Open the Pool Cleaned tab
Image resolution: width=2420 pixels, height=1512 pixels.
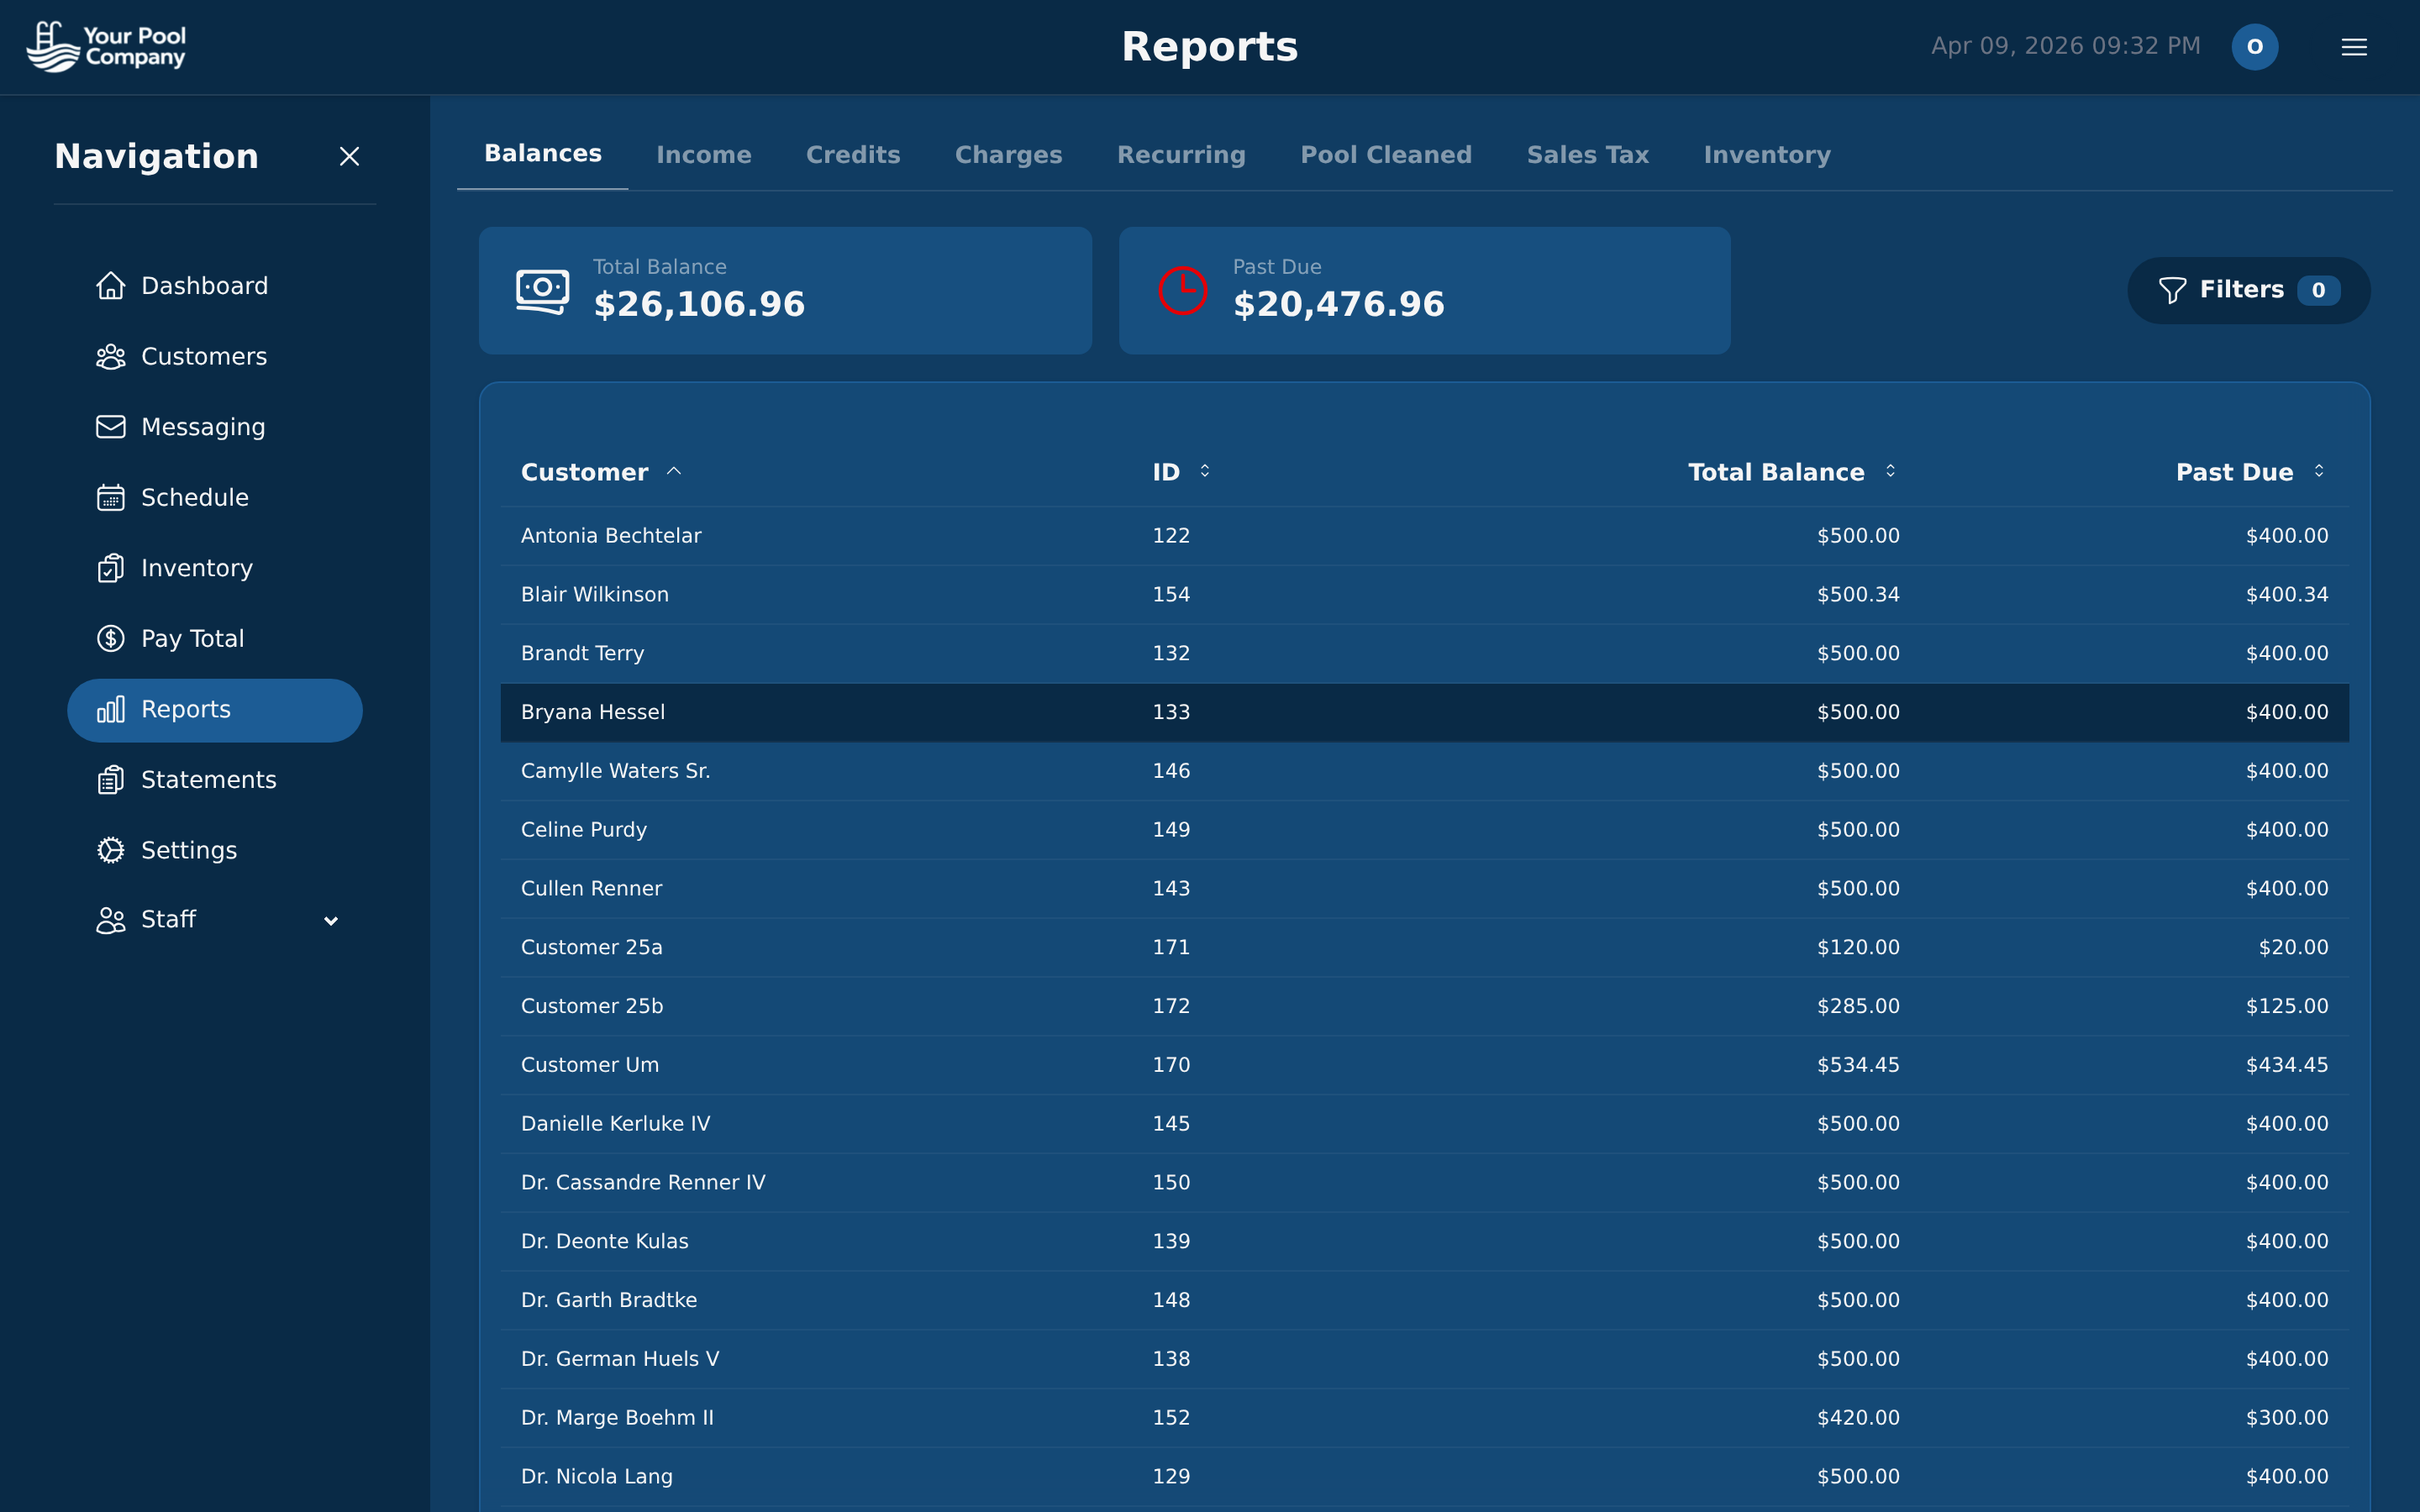1386,154
